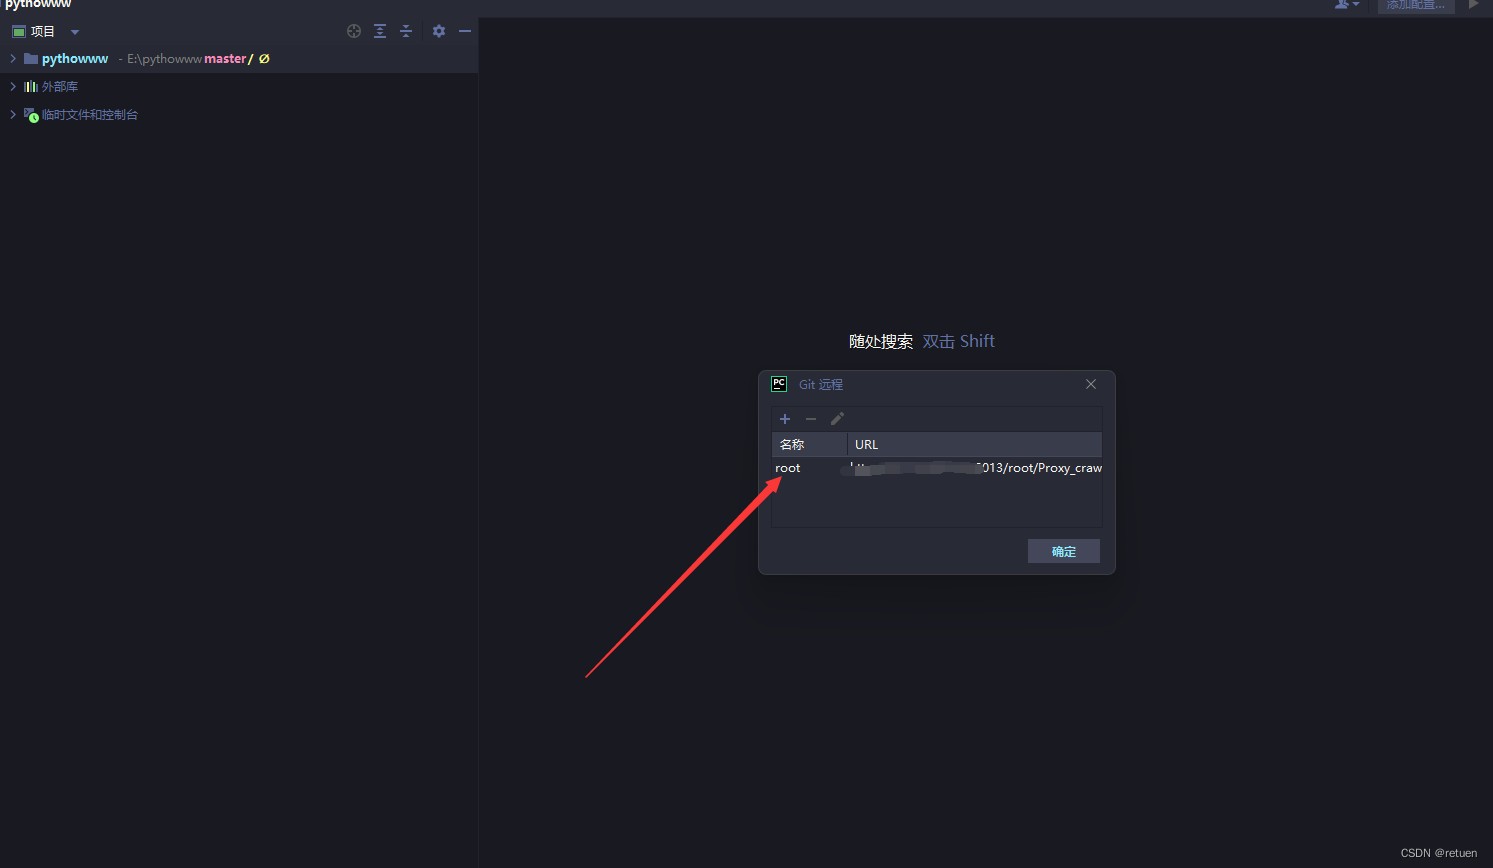Click the run play icon top right
1493x868 pixels.
(1473, 5)
